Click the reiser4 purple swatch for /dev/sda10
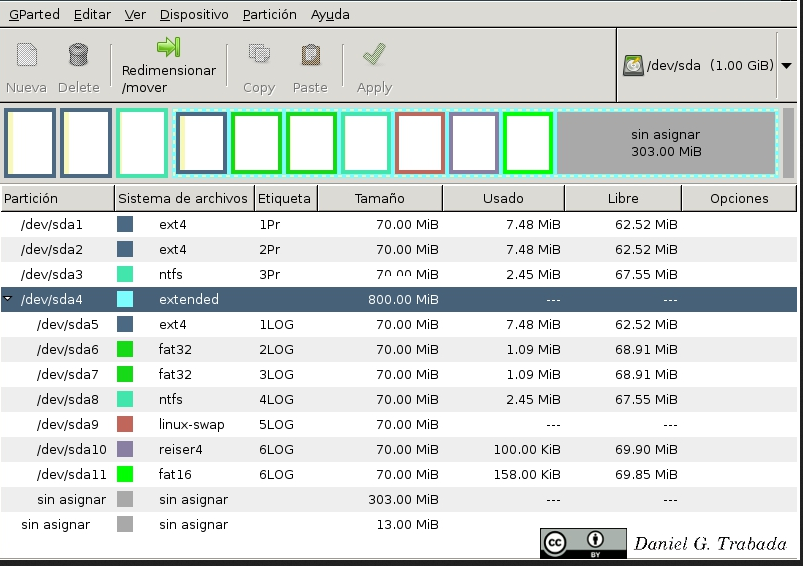 [x=125, y=449]
